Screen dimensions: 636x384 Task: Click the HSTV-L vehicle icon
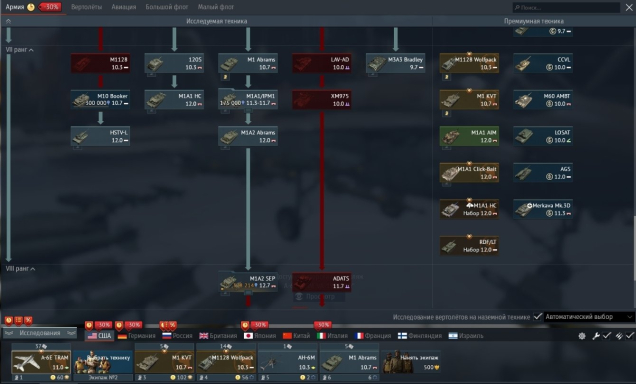101,136
